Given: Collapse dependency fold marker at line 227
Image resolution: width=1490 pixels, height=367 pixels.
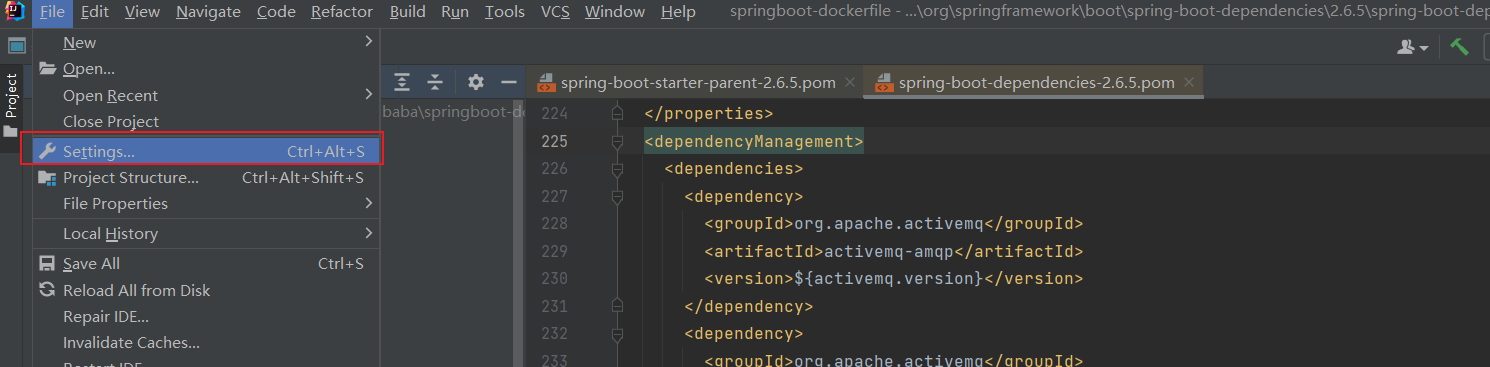Looking at the screenshot, I should 617,196.
